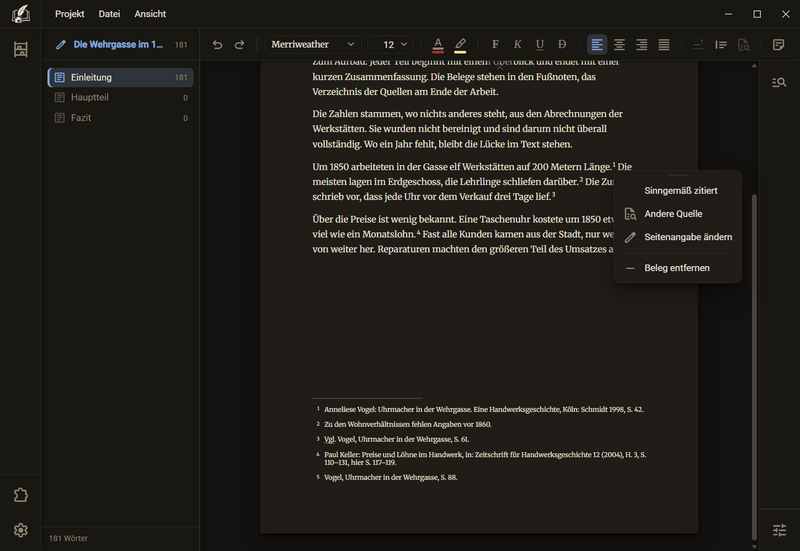Click footnote 3 'Vgl. Vogel' text
Screen dimensions: 800x551
396,439
